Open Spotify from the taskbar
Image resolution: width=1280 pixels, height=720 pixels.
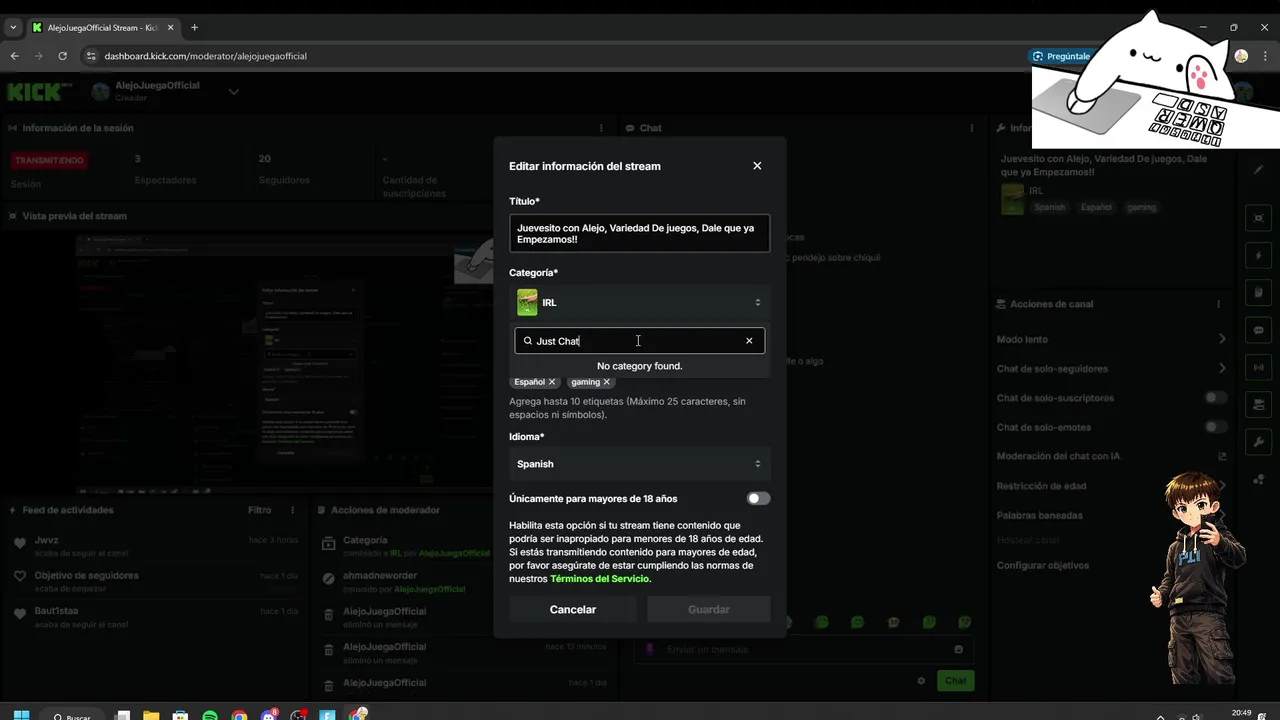coord(210,716)
